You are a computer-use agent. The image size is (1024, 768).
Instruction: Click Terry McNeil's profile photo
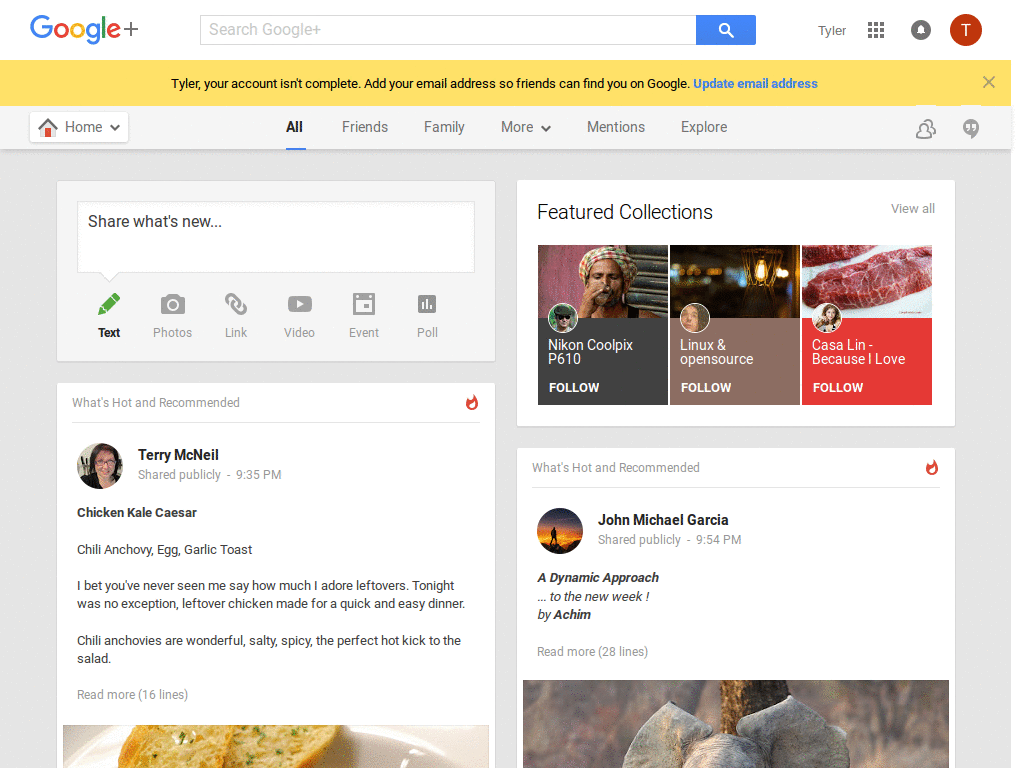click(x=100, y=466)
